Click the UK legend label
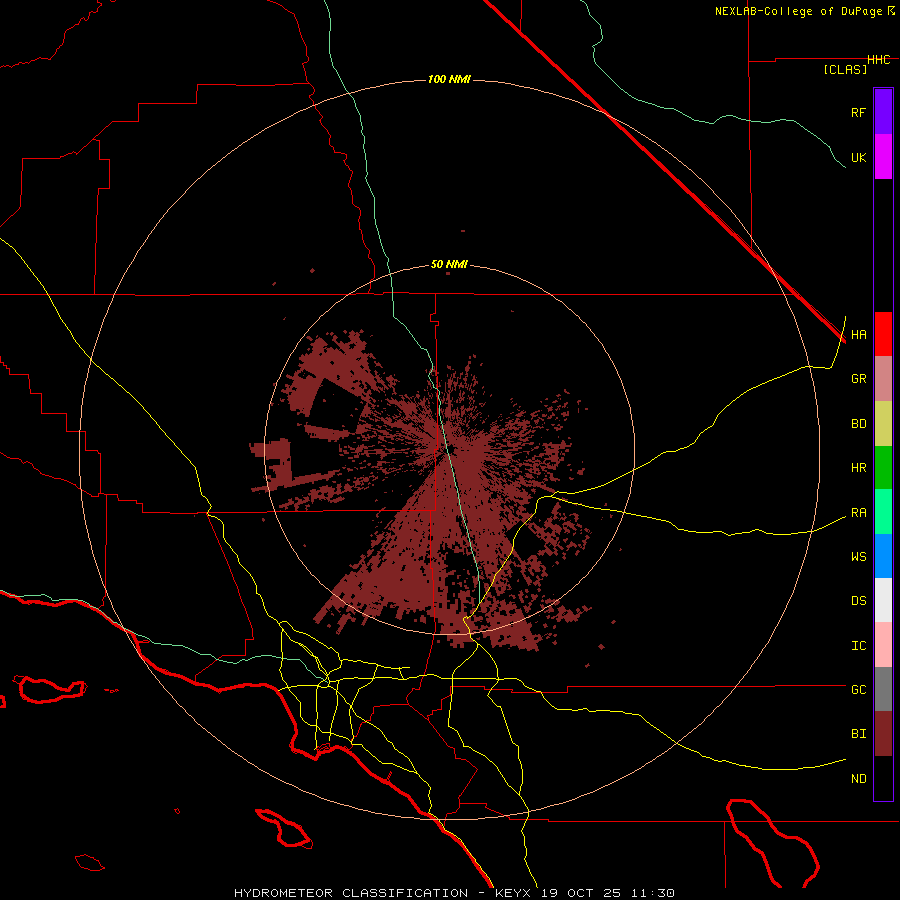The width and height of the screenshot is (900, 900). [858, 157]
